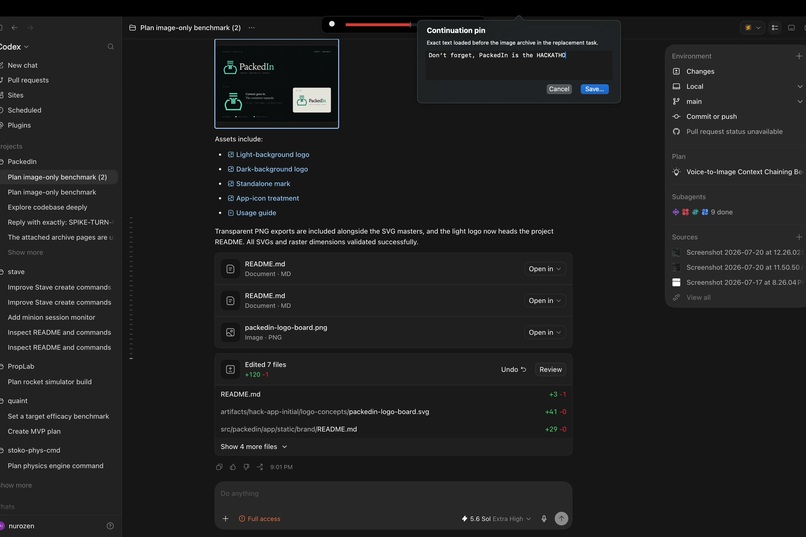Open the Codex workspace dropdown
The width and height of the screenshot is (806, 537).
coord(14,47)
